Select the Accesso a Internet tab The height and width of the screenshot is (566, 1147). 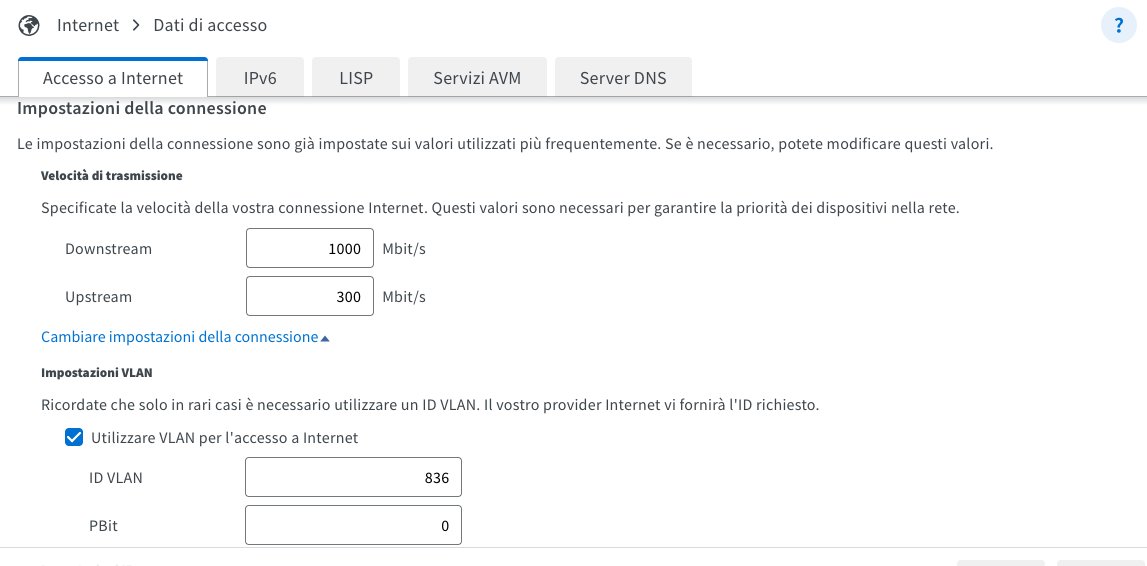(x=113, y=78)
